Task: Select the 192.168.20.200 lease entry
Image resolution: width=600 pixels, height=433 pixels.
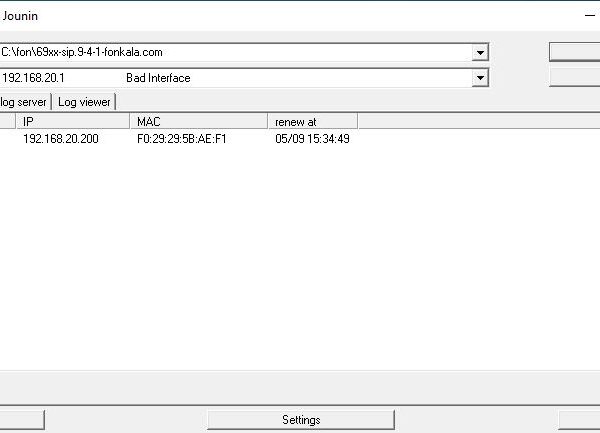Action: (61, 139)
